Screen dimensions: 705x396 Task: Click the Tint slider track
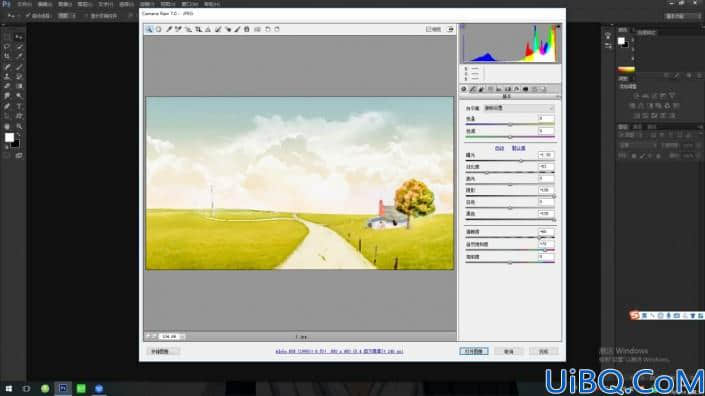coord(510,137)
